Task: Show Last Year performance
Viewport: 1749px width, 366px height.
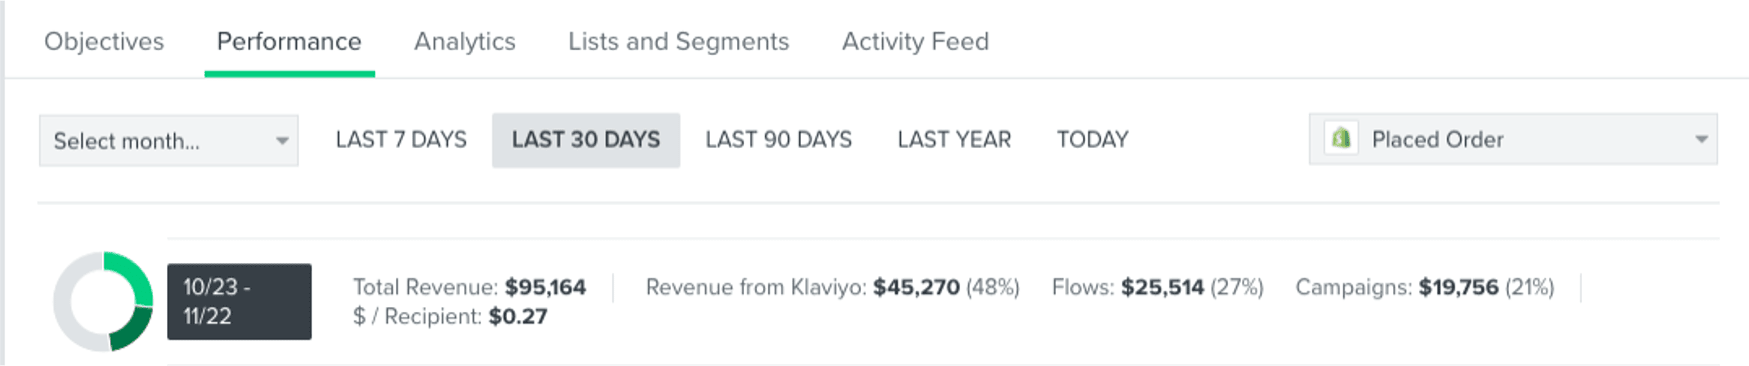Action: 954,139
